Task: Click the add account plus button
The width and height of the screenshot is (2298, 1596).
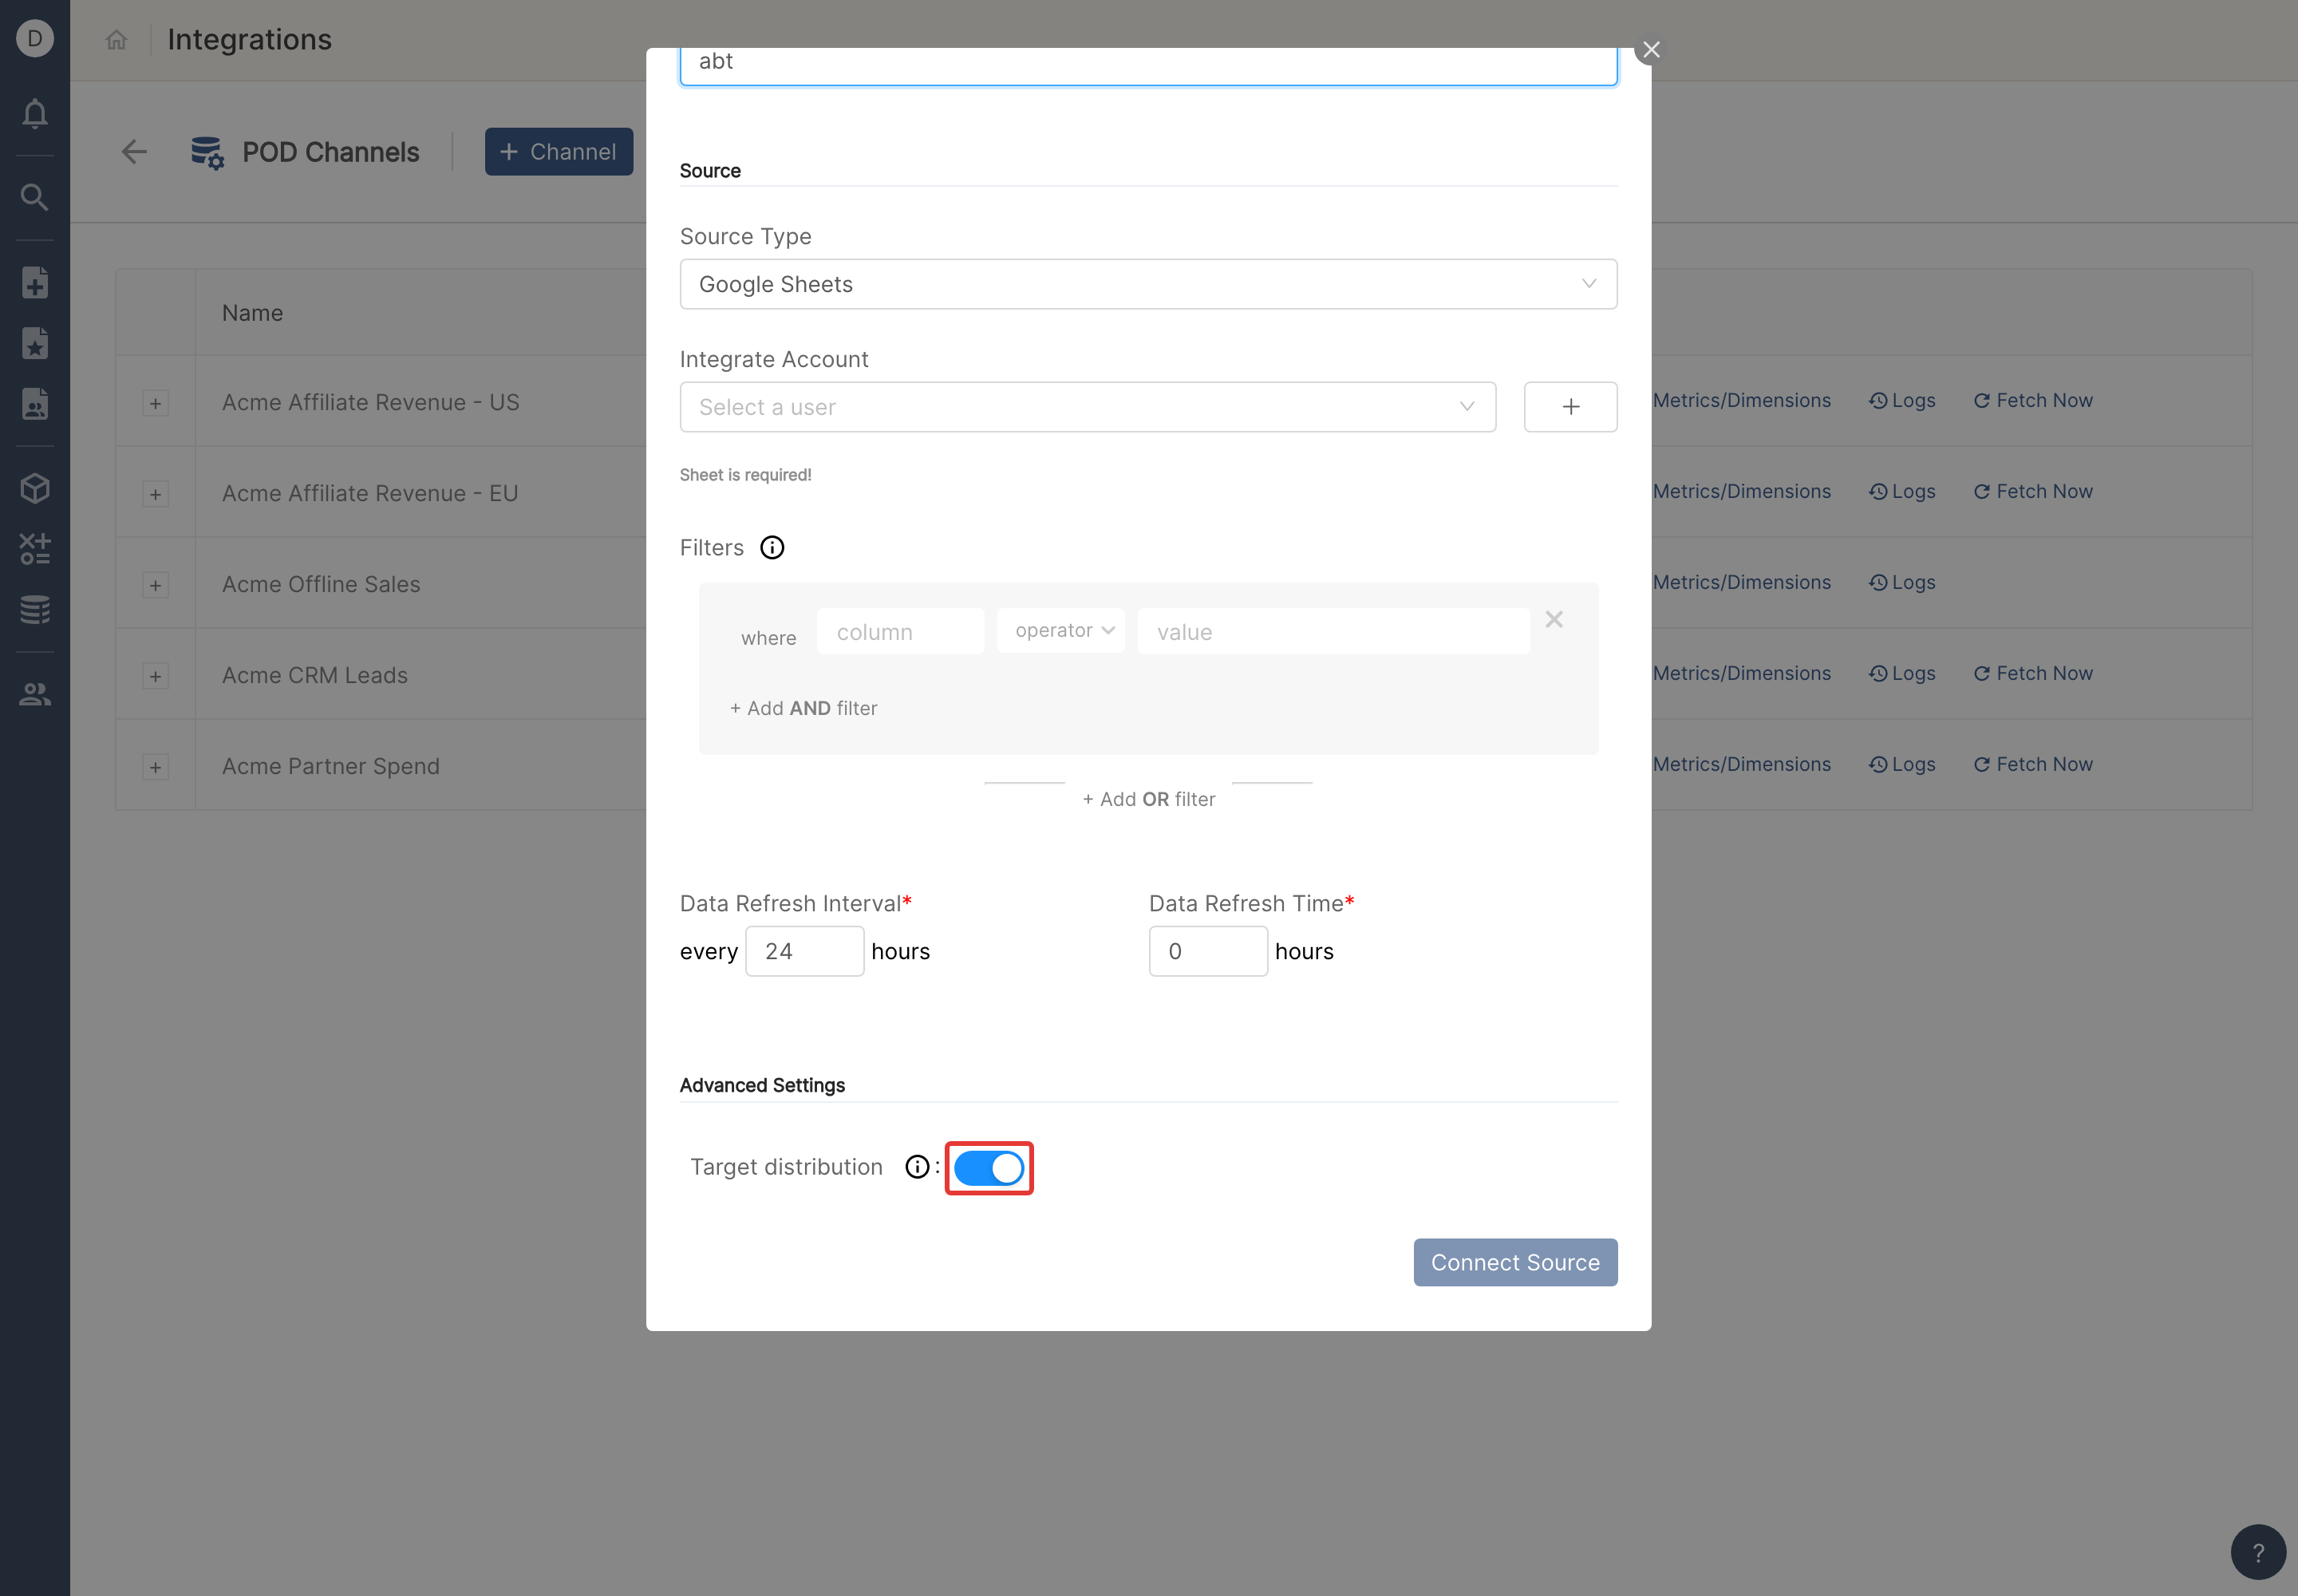Action: click(1570, 407)
